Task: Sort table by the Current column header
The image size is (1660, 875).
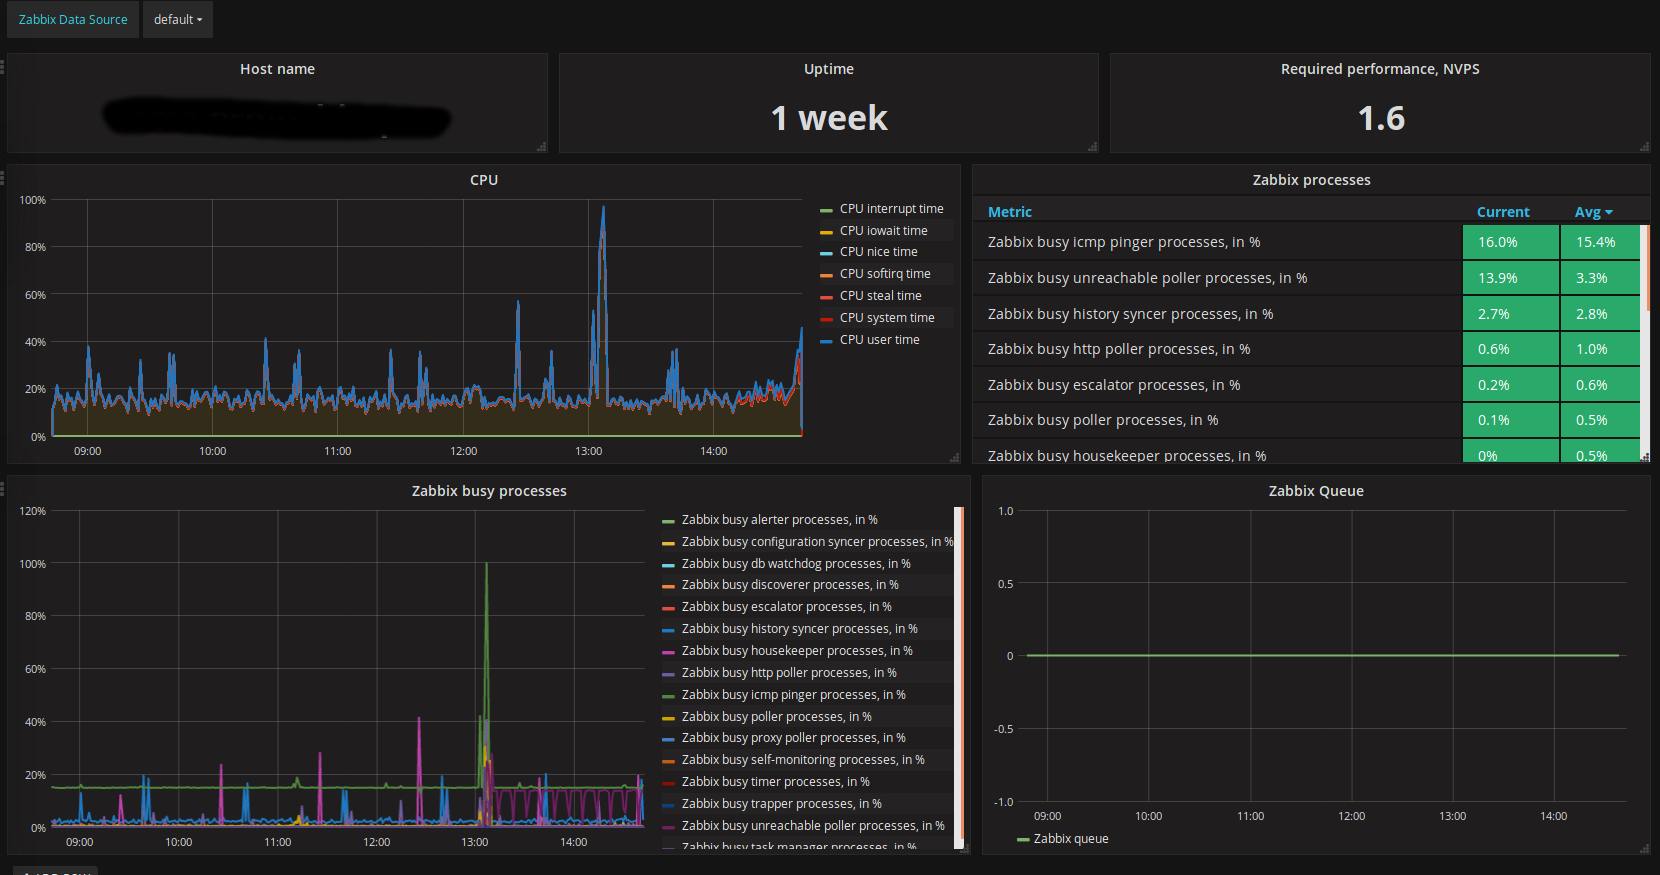Action: pos(1502,212)
